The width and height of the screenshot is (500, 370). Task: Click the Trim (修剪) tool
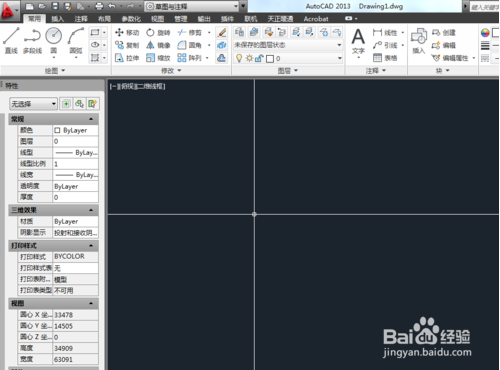pyautogui.click(x=189, y=32)
